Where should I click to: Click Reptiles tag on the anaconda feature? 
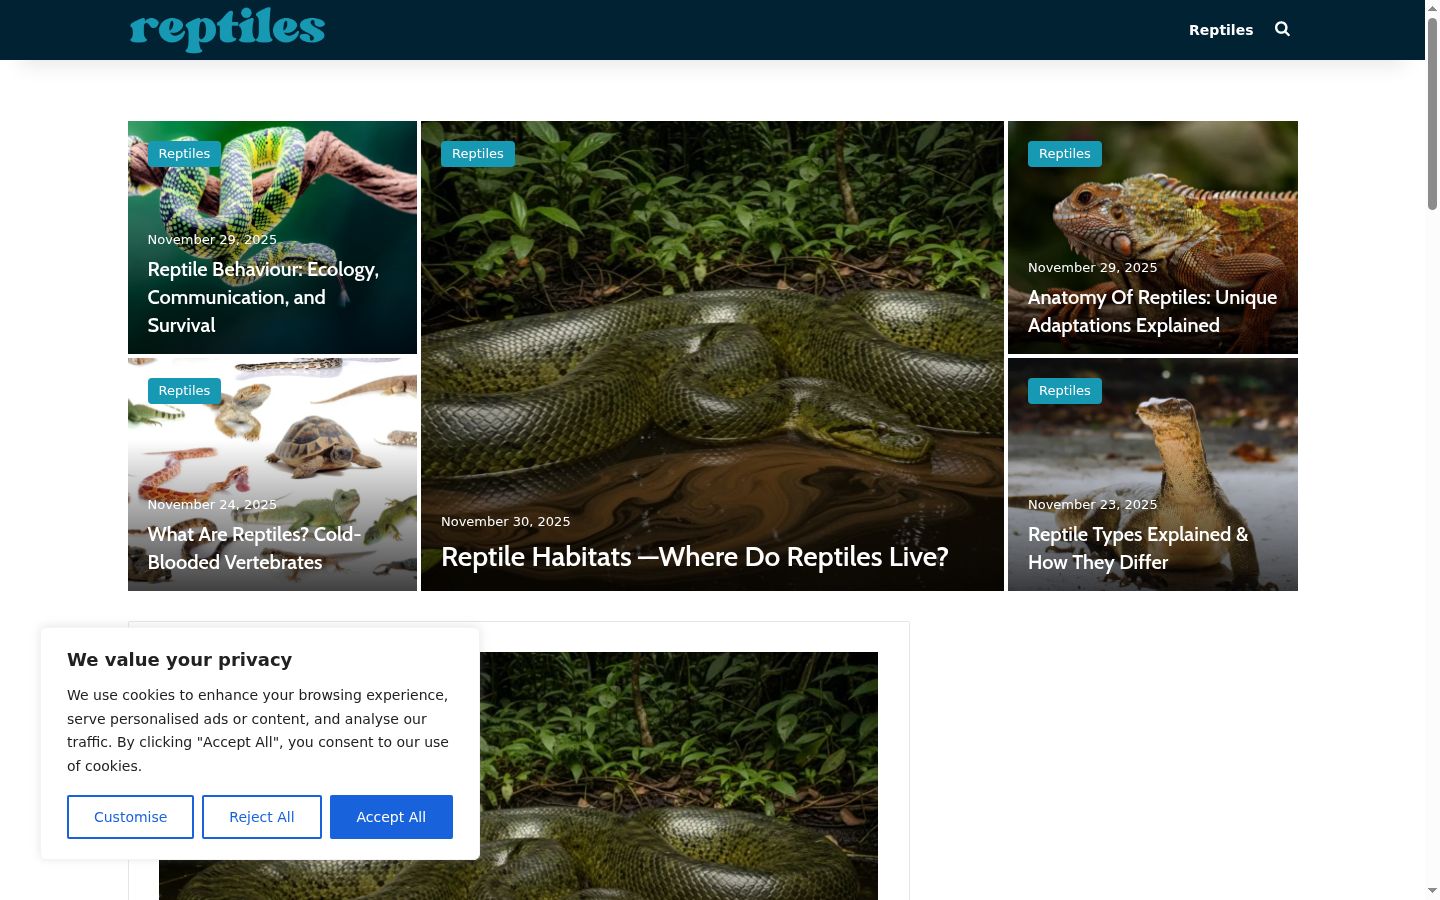click(x=478, y=154)
